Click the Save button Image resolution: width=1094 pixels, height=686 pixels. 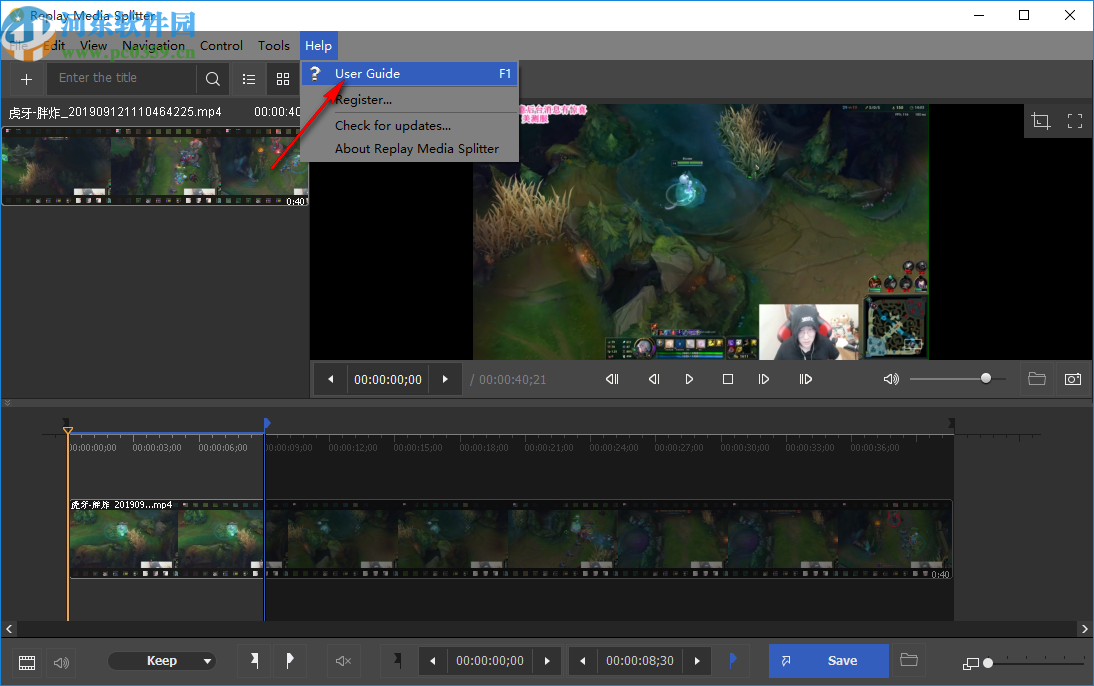(829, 660)
